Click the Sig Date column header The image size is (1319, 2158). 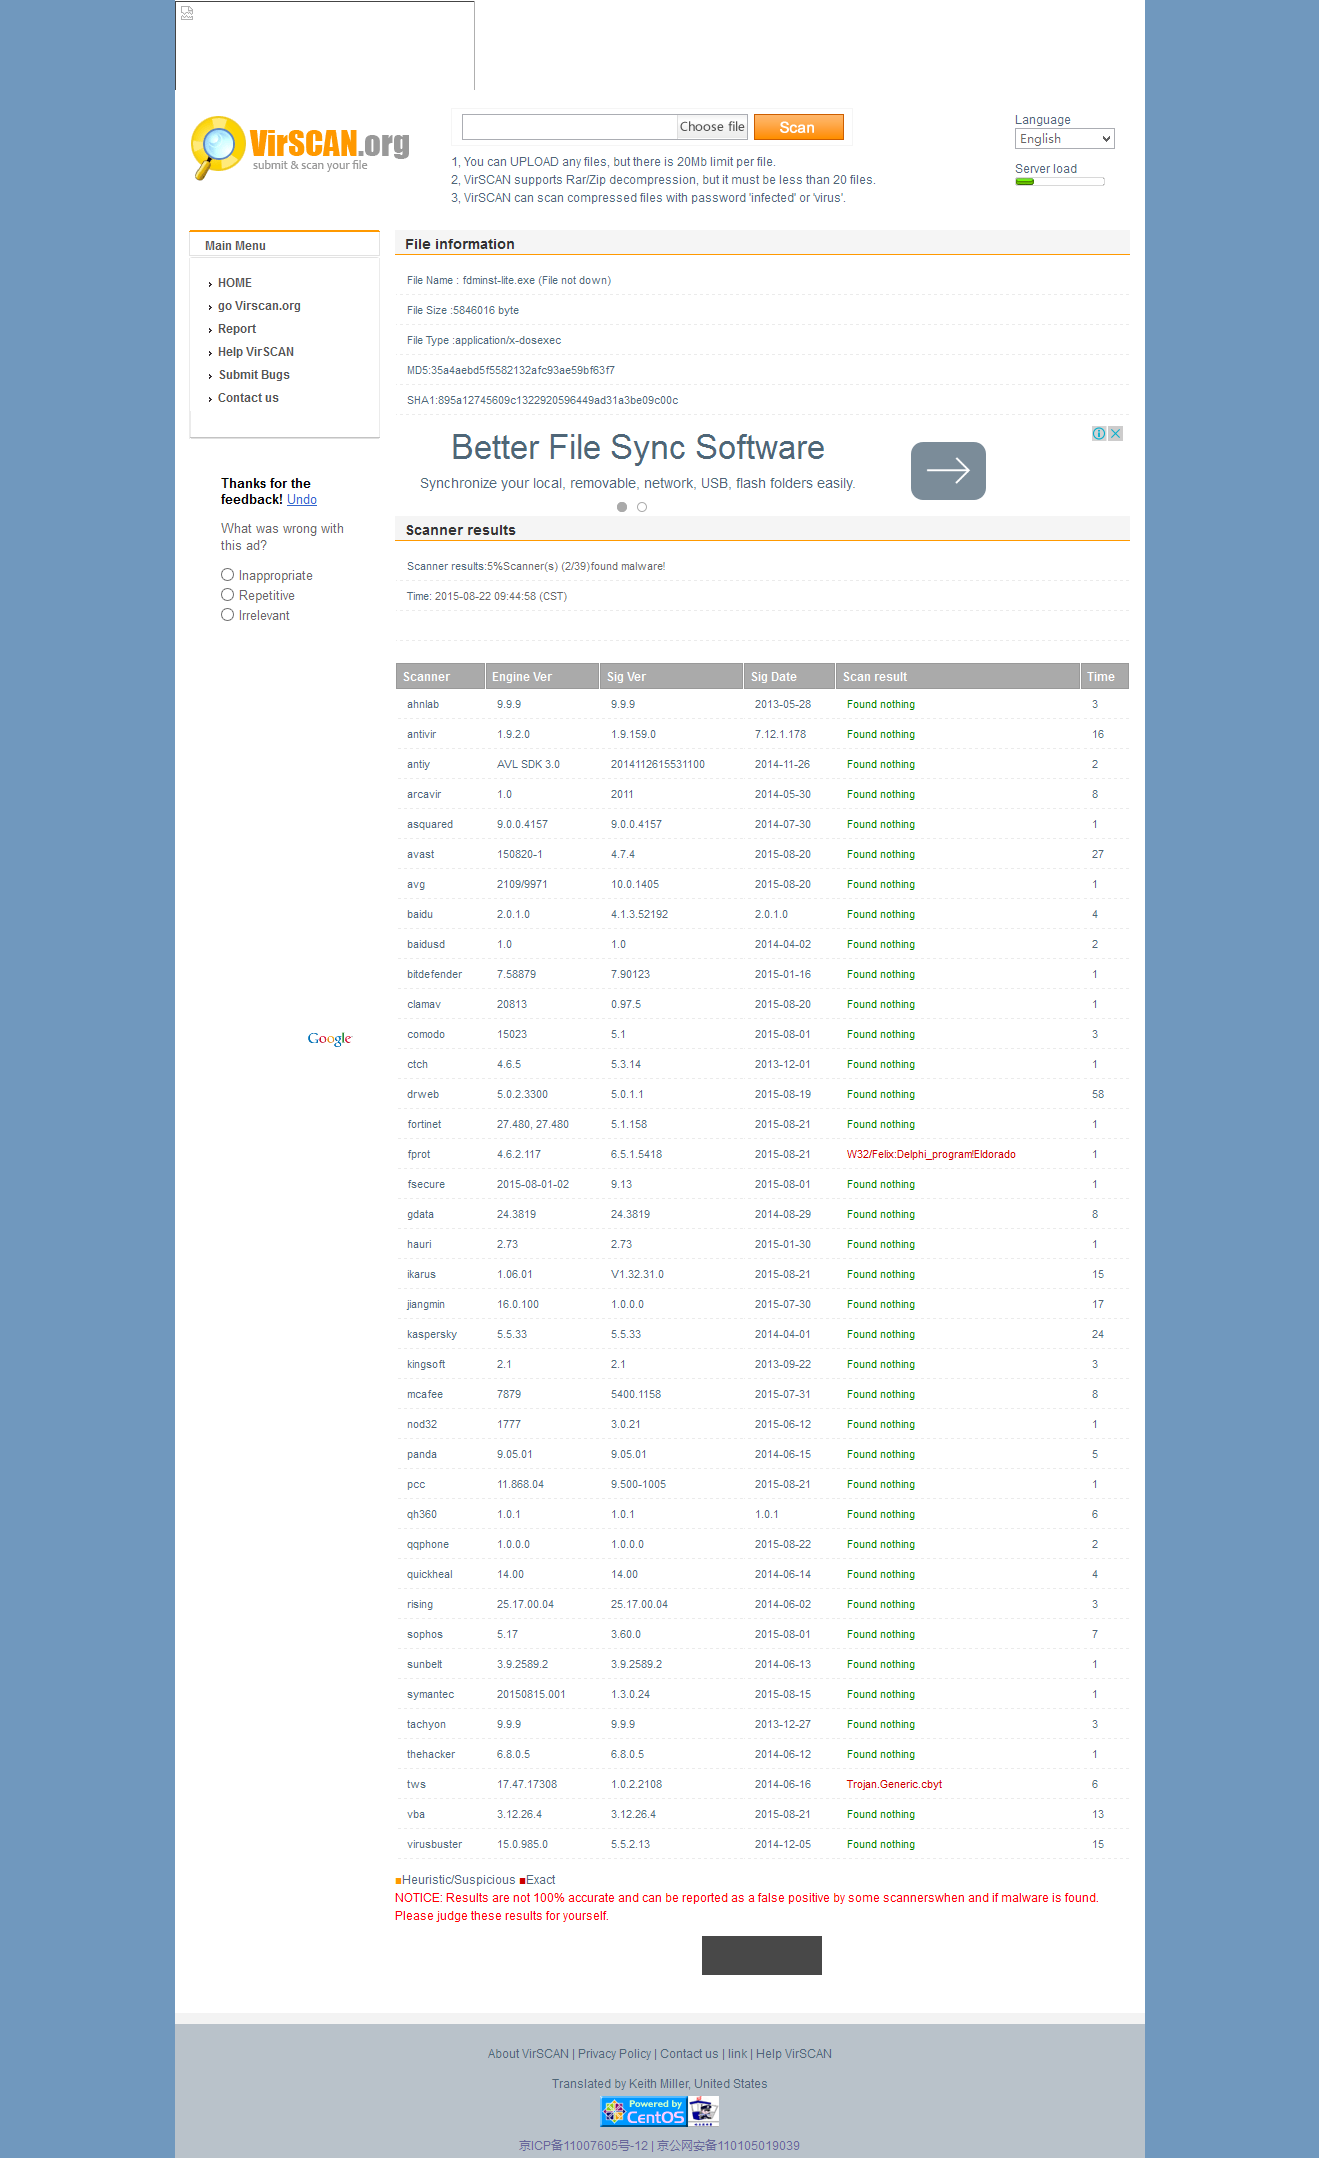pos(789,677)
